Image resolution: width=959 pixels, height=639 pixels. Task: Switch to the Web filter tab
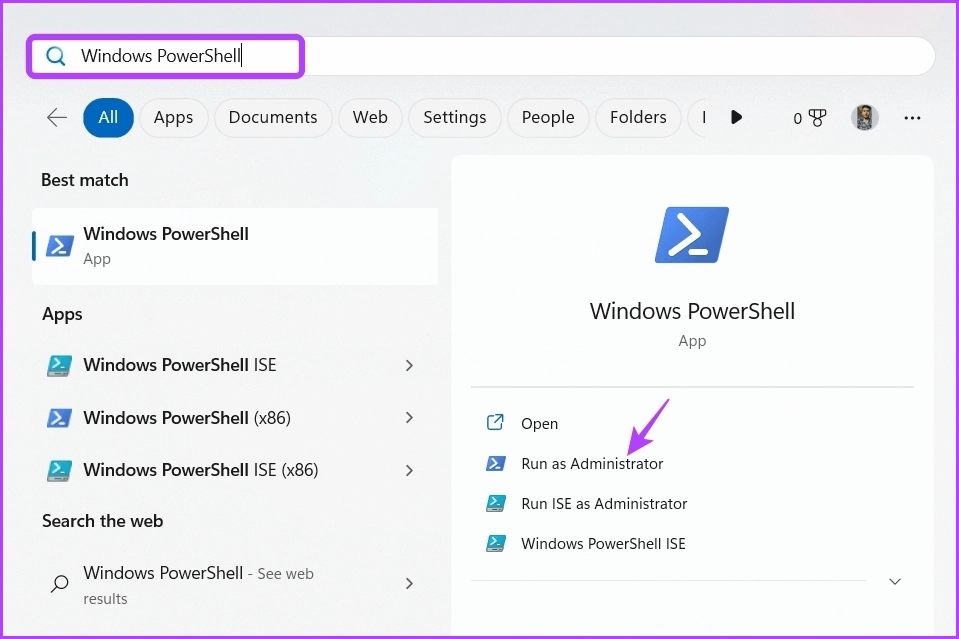coord(370,117)
